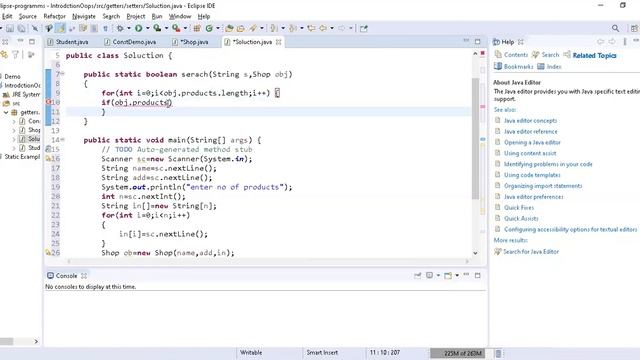640x360 pixels.
Task: Open 'Using content assist' help topic
Action: pos(530,153)
